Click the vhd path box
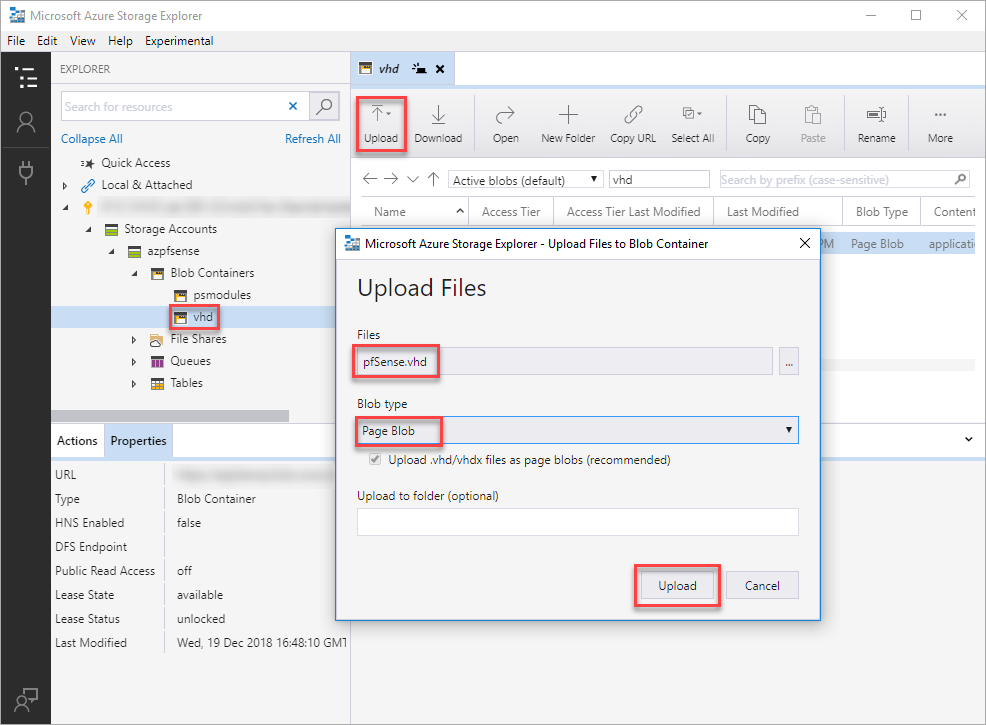This screenshot has width=986, height=725. 659,180
